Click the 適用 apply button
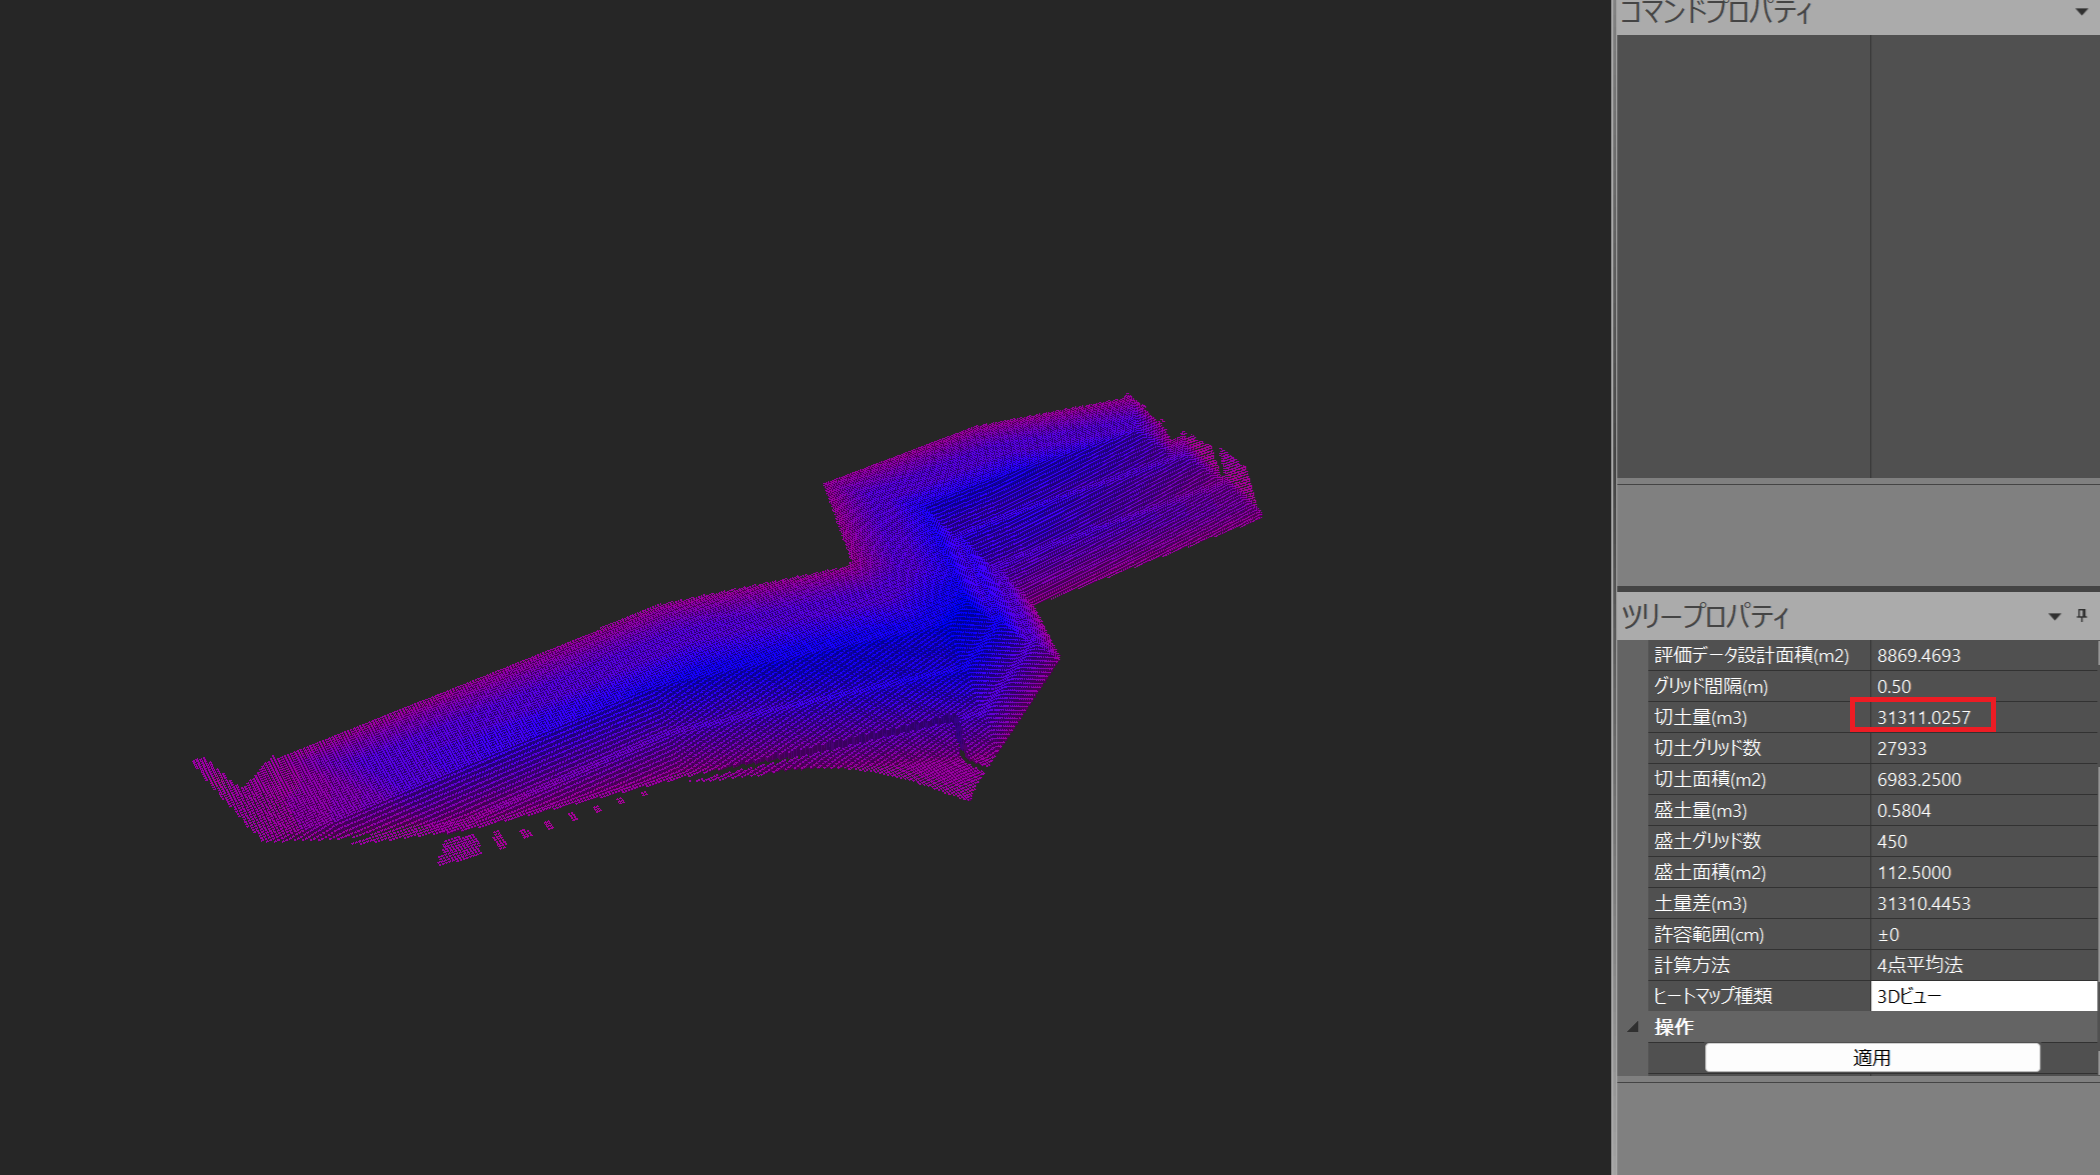The width and height of the screenshot is (2100, 1175). tap(1871, 1057)
